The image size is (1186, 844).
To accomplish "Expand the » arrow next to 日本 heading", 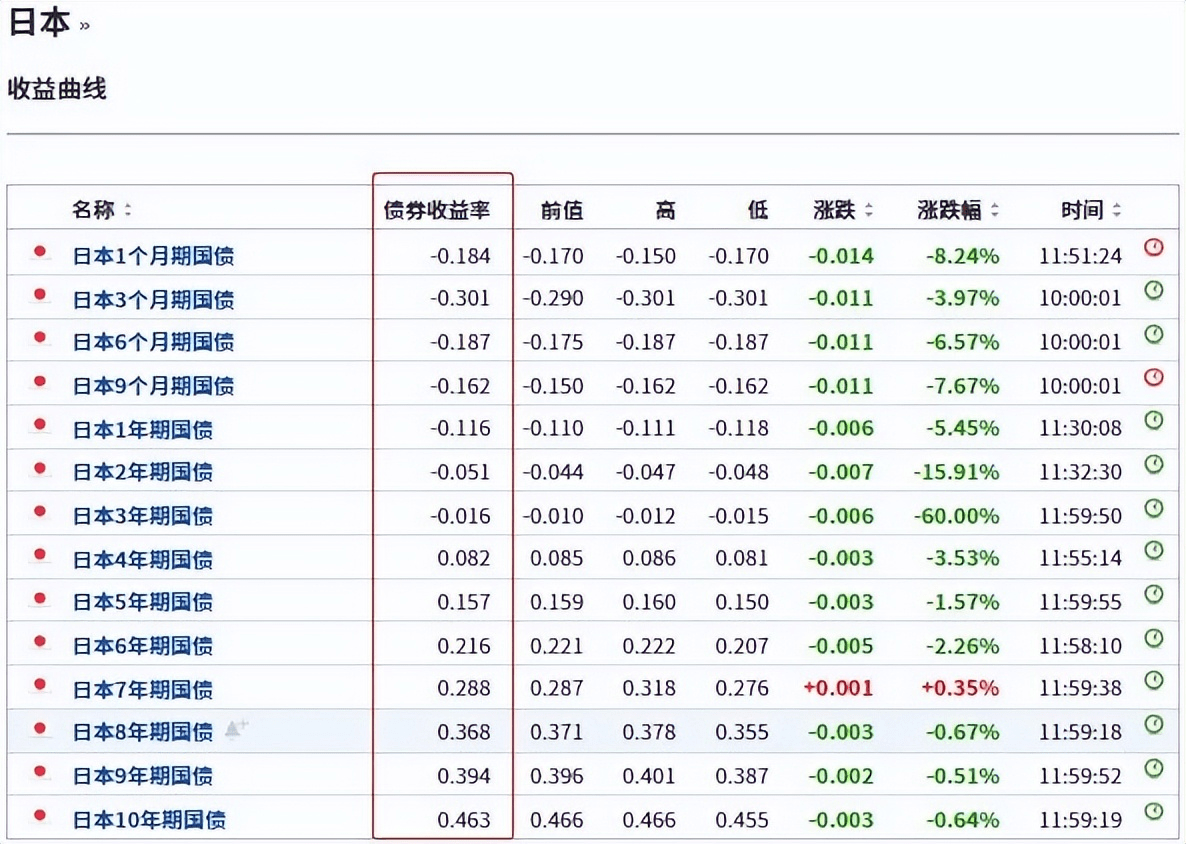I will (x=84, y=27).
